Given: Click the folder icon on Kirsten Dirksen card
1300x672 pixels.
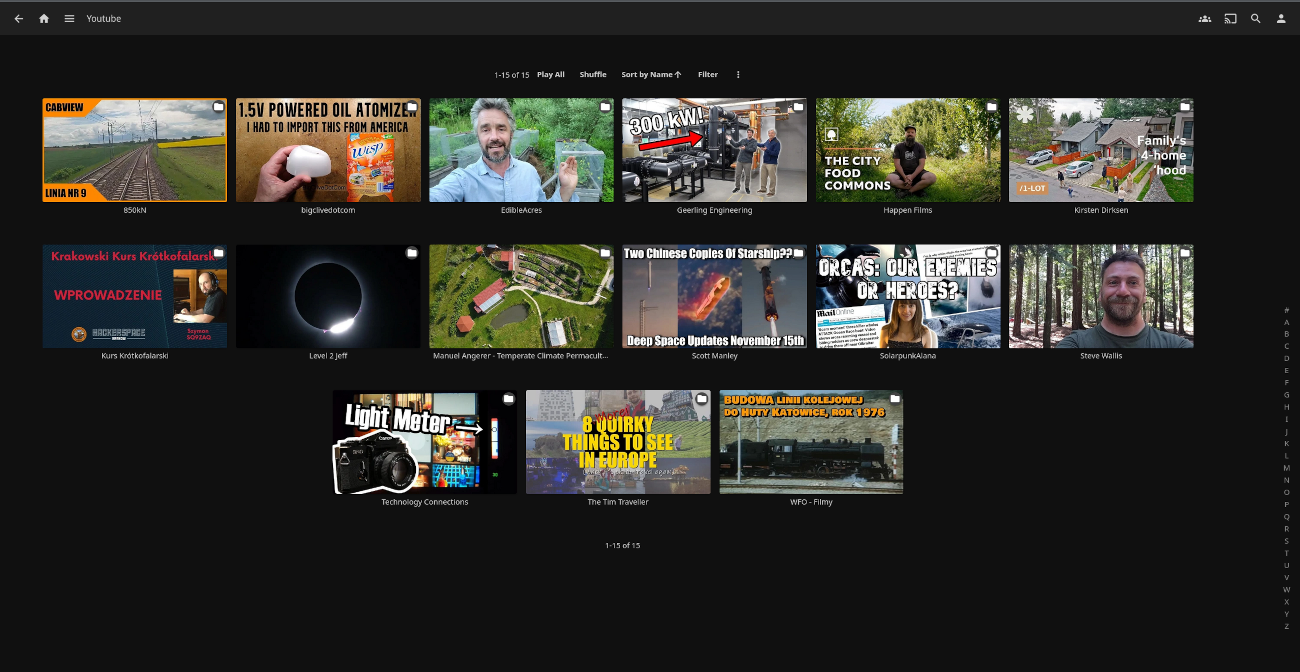Looking at the screenshot, I should coord(1185,107).
